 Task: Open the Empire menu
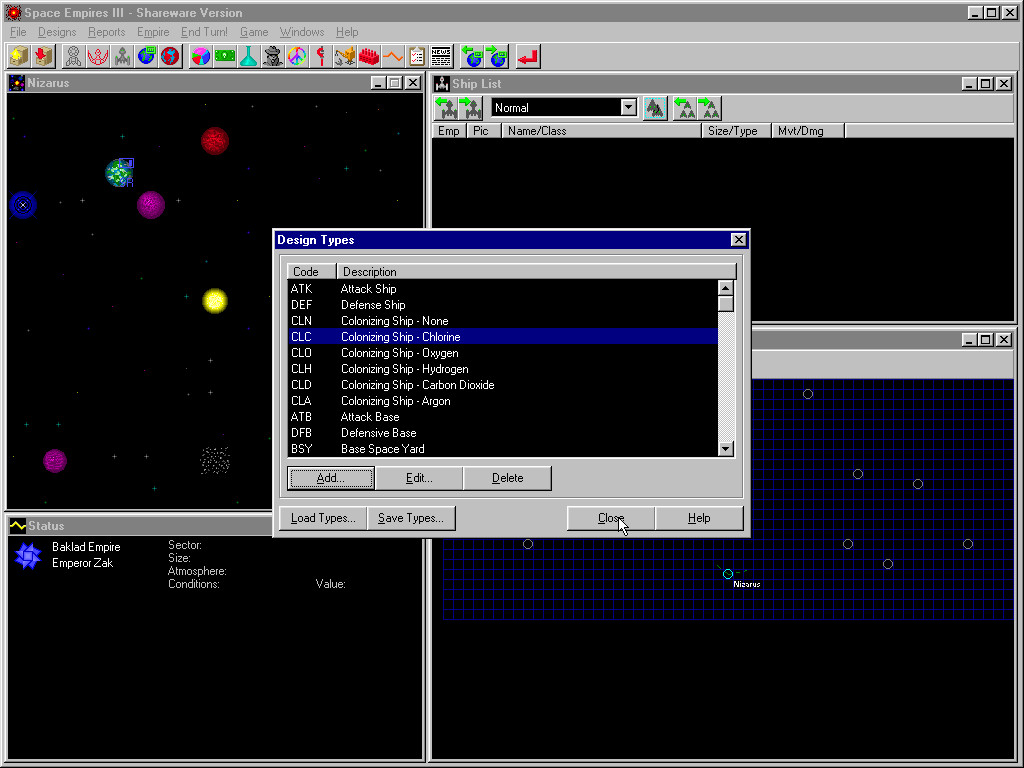point(153,32)
